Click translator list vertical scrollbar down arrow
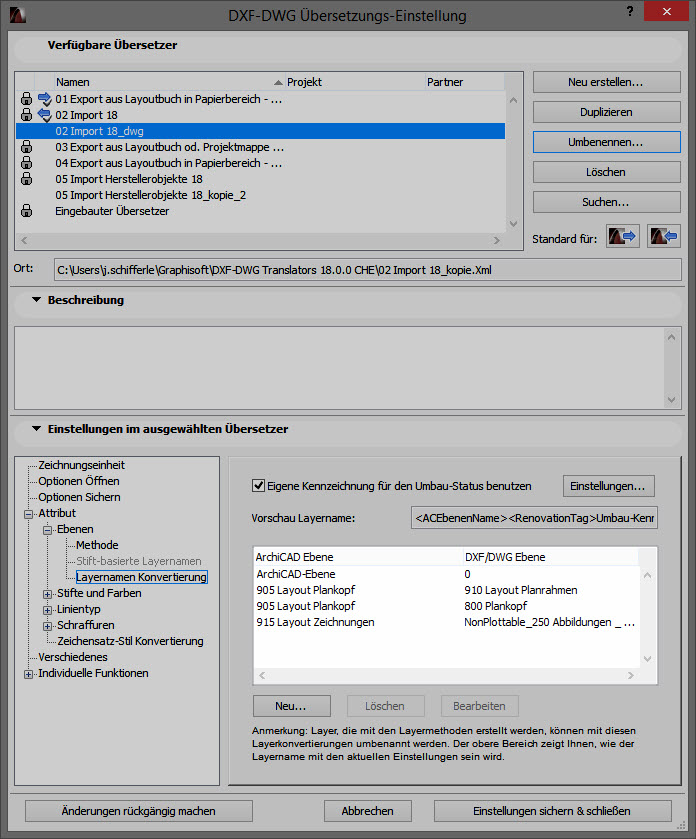This screenshot has height=839, width=696. pos(514,224)
